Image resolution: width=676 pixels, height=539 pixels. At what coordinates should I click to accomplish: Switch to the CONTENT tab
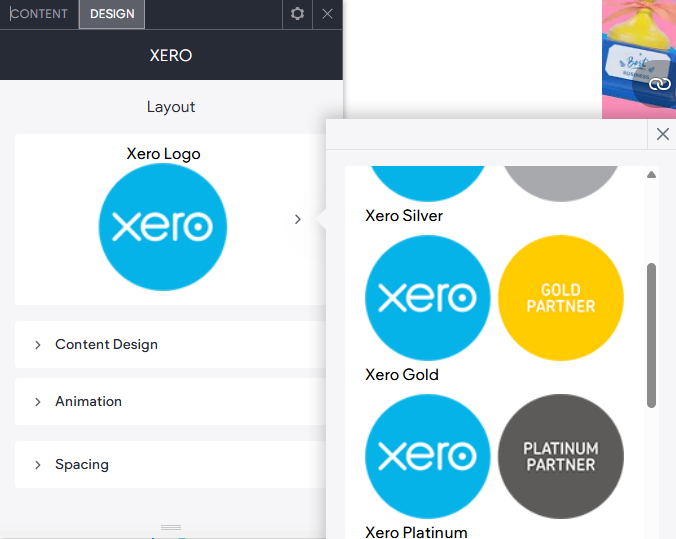tap(39, 14)
